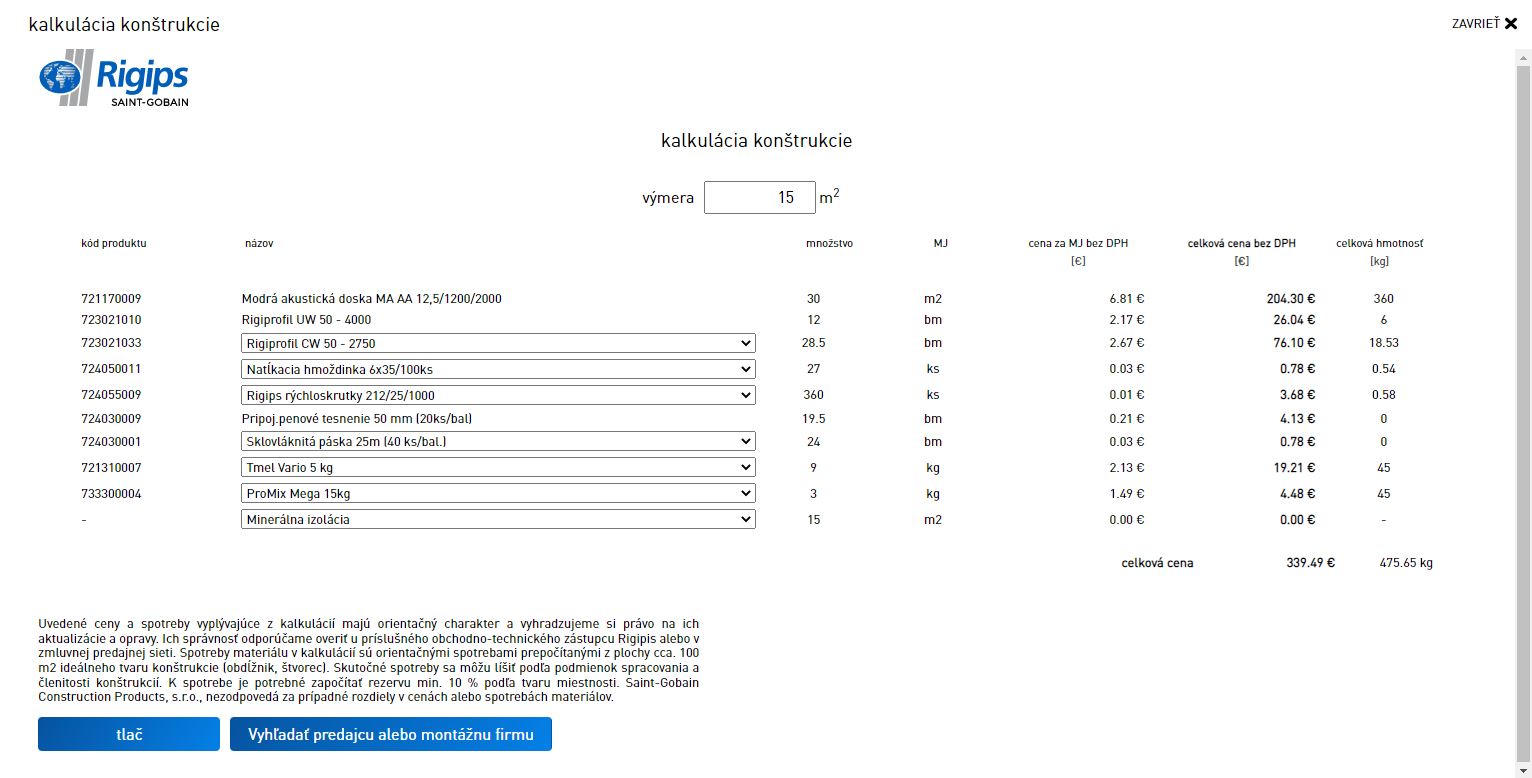This screenshot has height=778, width=1532.
Task: Expand the Tmel Vario 5 kg dropdown
Action: pyautogui.click(x=498, y=467)
